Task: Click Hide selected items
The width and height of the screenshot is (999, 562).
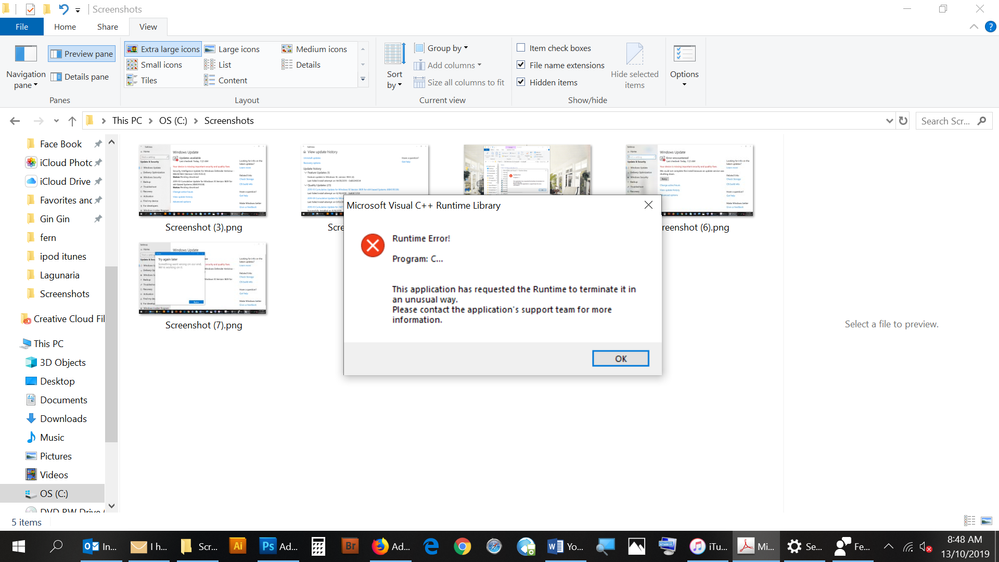Action: (635, 66)
